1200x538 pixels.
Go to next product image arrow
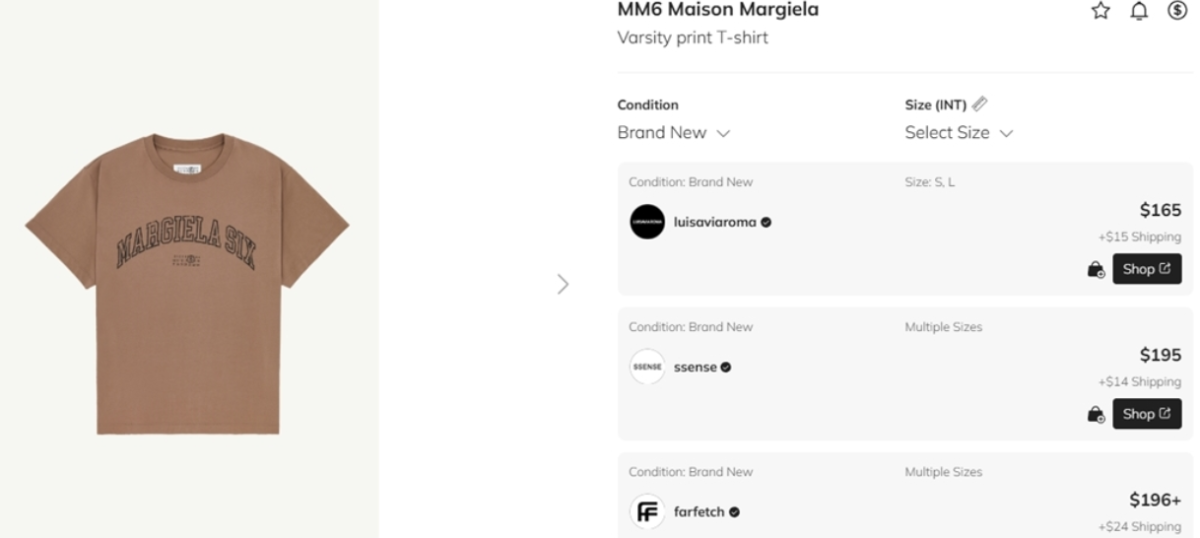pos(563,285)
